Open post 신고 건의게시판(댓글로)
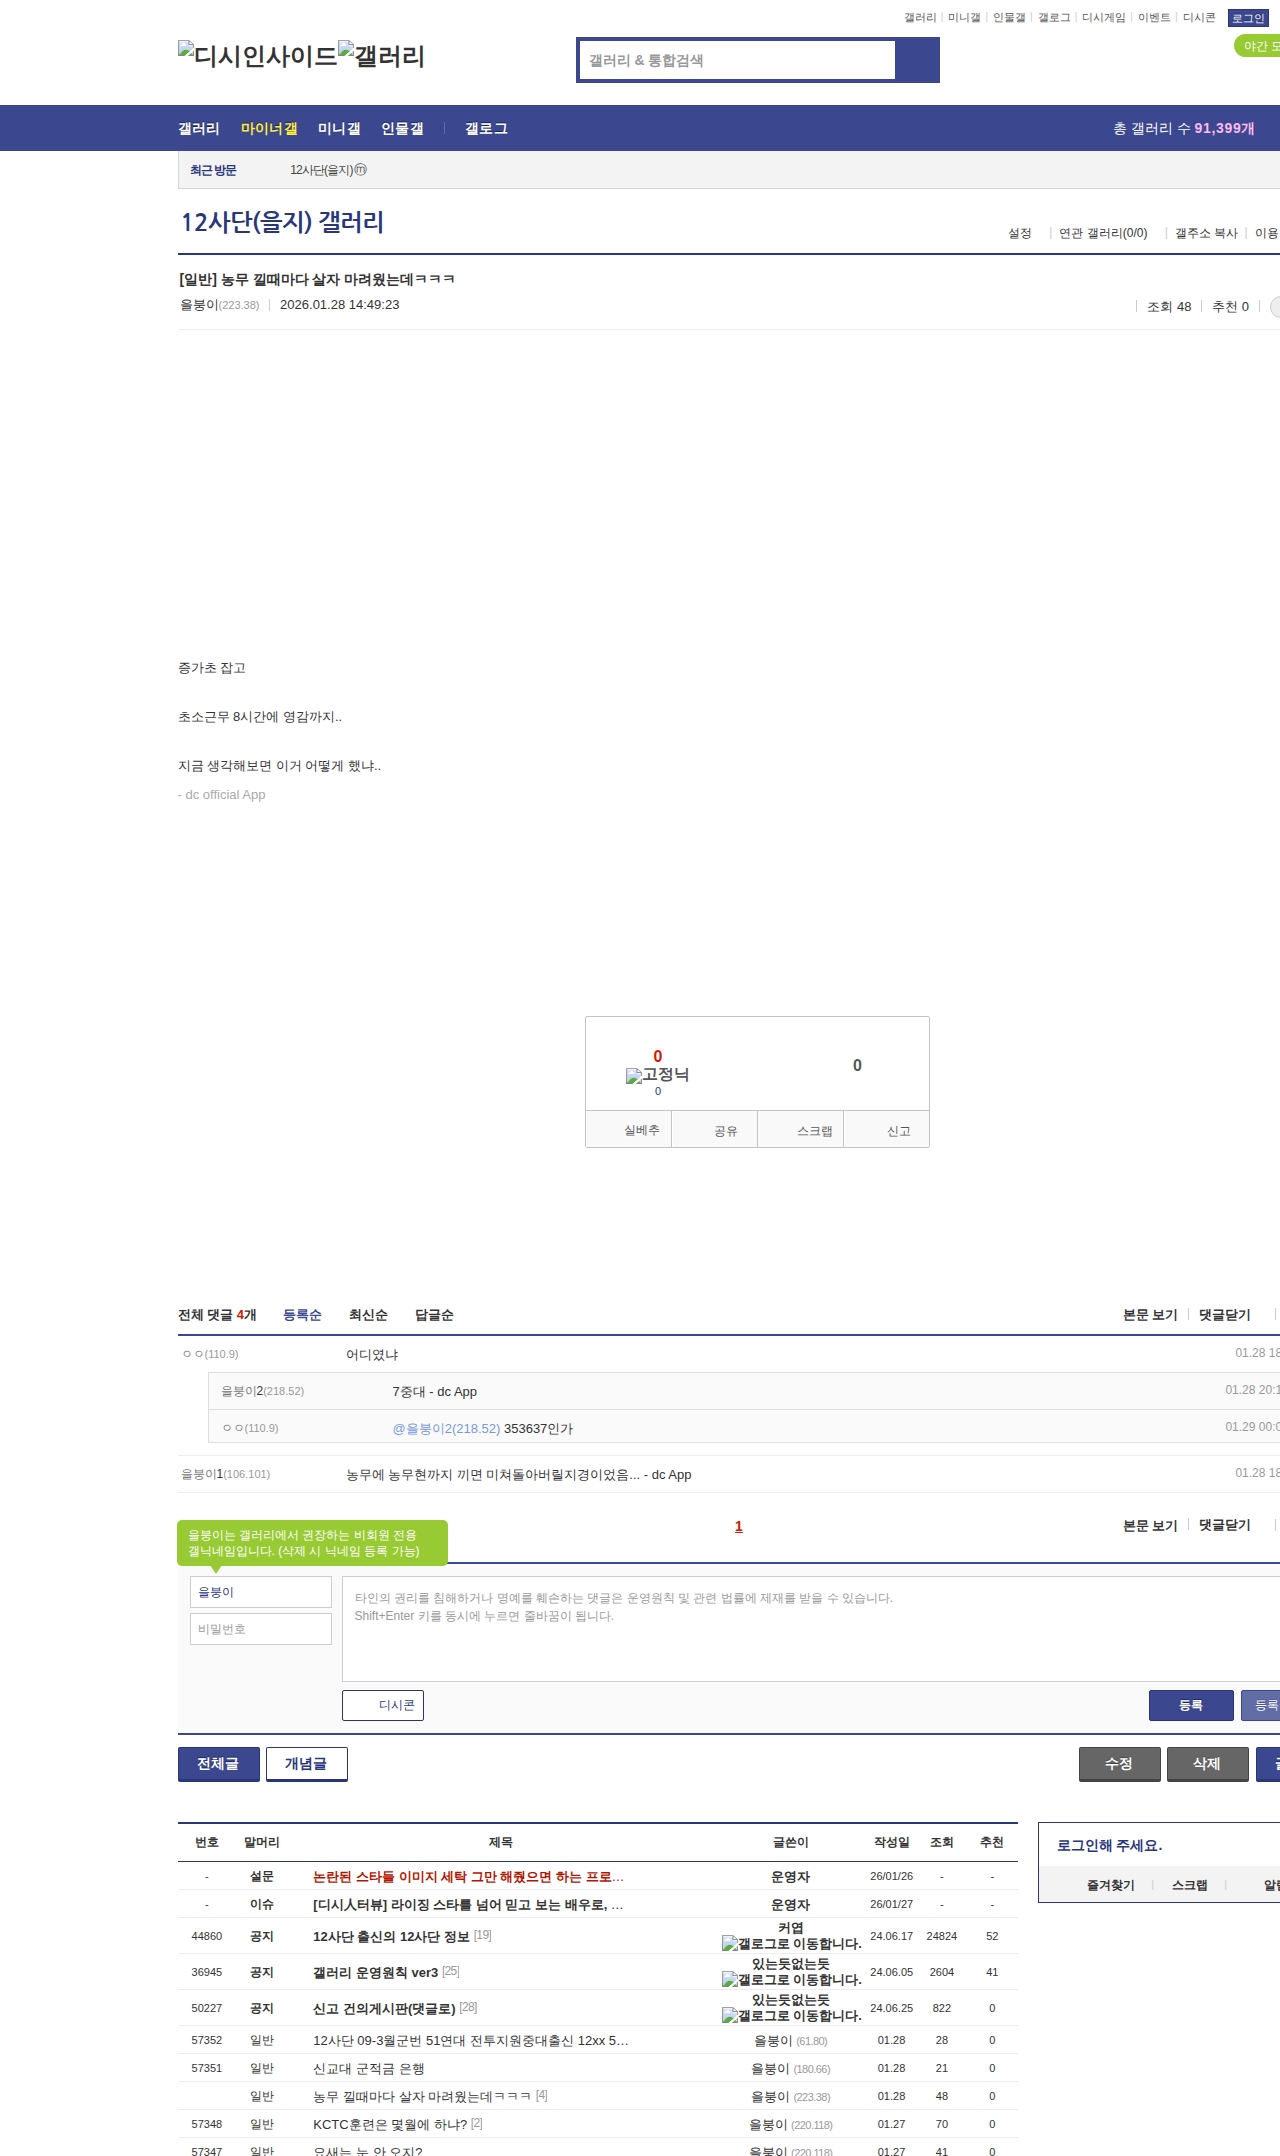 tap(384, 2008)
